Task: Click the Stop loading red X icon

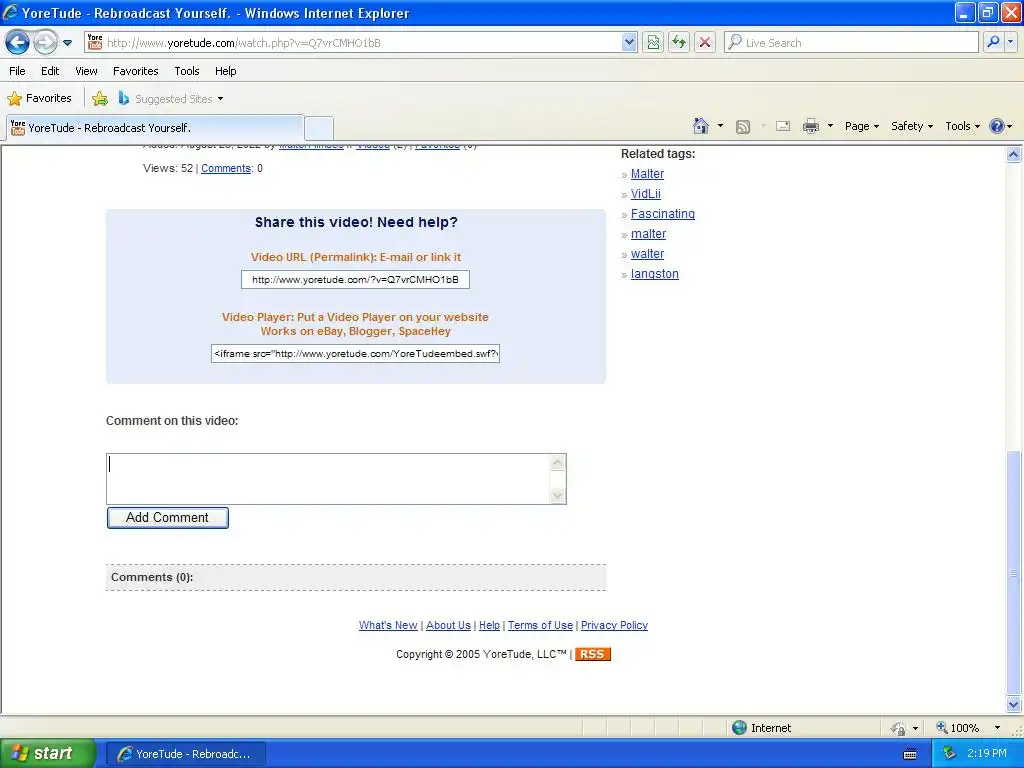Action: coord(705,43)
